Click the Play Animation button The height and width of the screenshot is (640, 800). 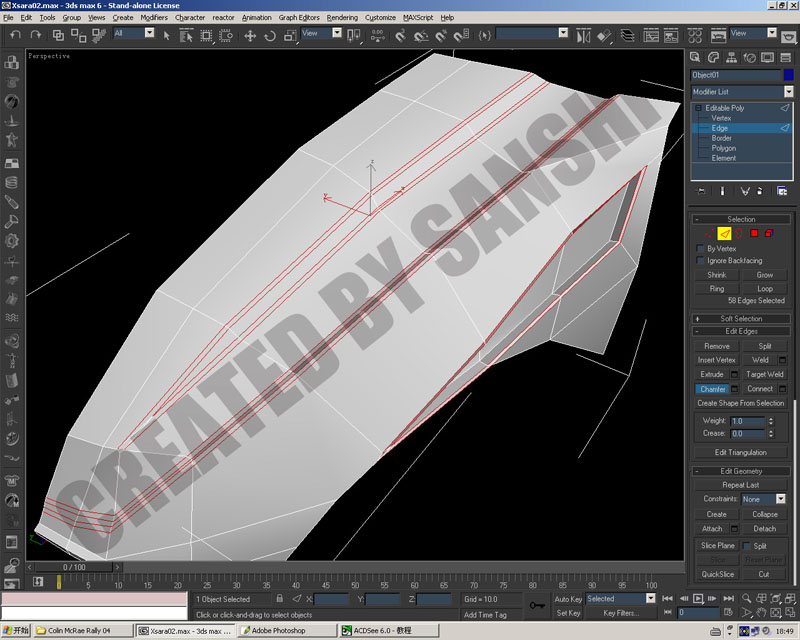pos(698,599)
